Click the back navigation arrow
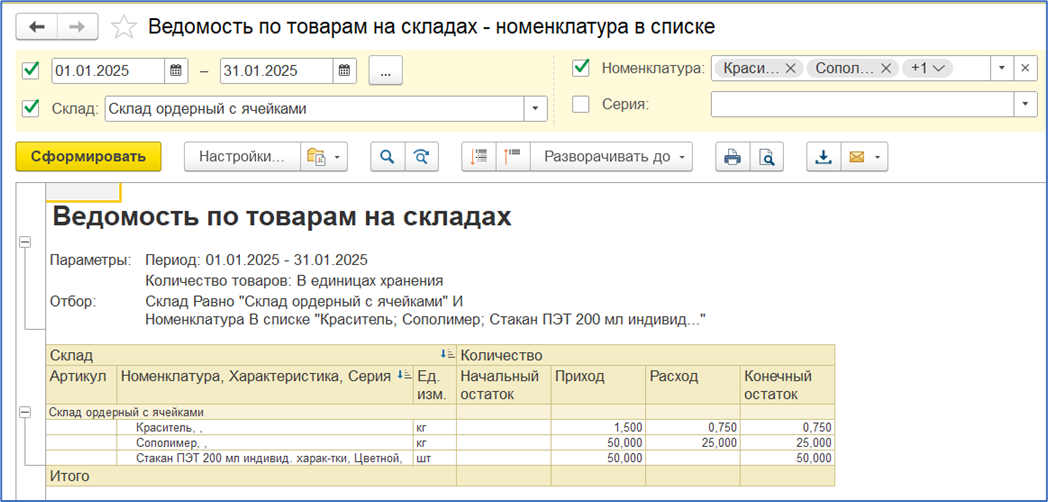 click(38, 26)
